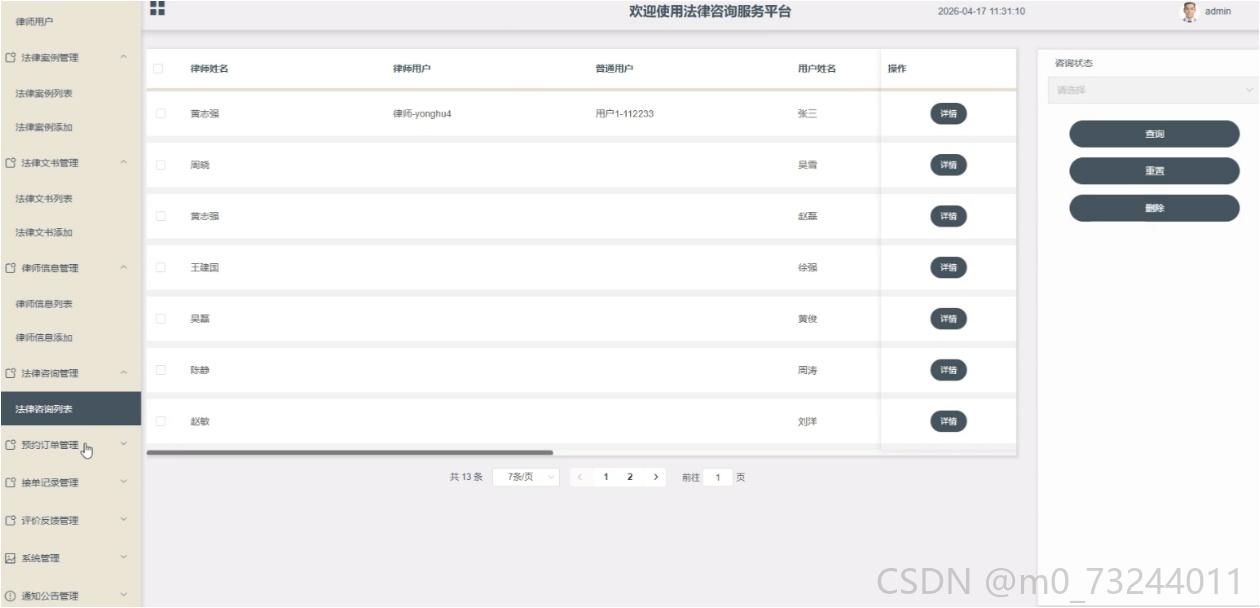
Task: Click the 通知公告管理 info icon
Action: 10,596
